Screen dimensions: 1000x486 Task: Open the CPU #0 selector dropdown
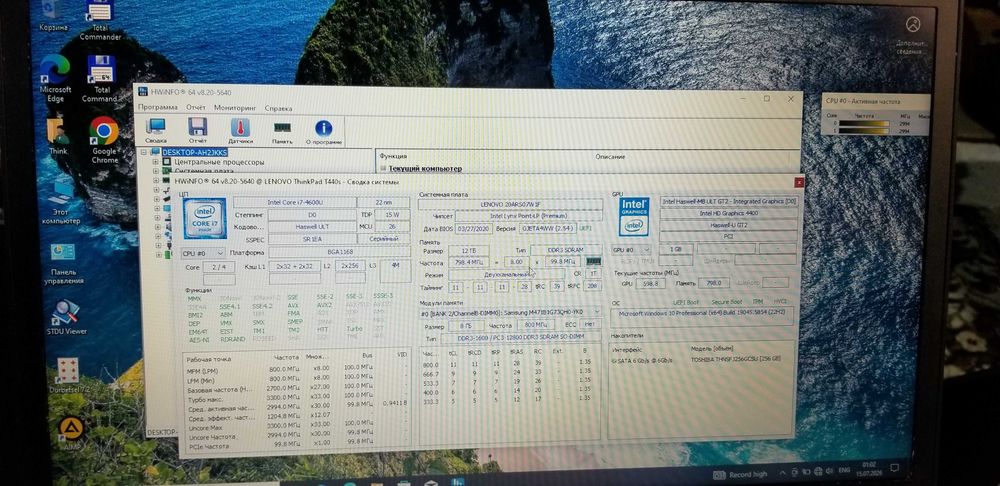[203, 253]
